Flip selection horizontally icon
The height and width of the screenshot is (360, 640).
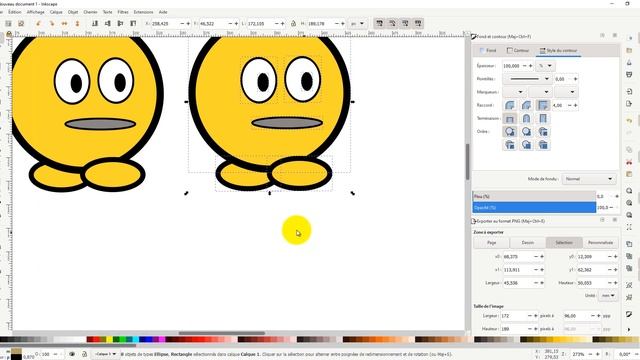coord(64,24)
